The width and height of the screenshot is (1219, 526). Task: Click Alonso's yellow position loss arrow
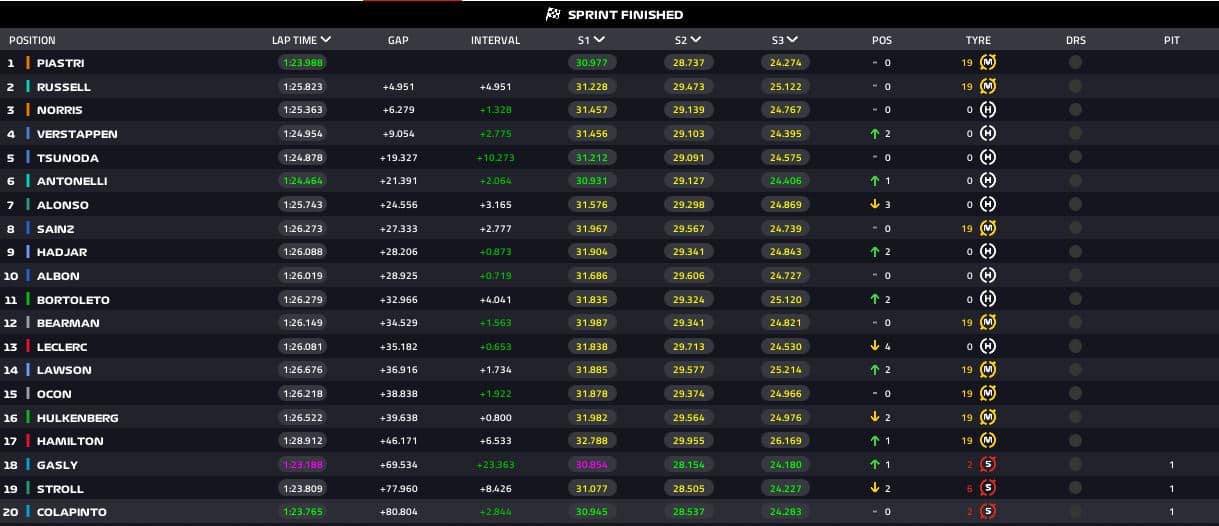pyautogui.click(x=874, y=205)
